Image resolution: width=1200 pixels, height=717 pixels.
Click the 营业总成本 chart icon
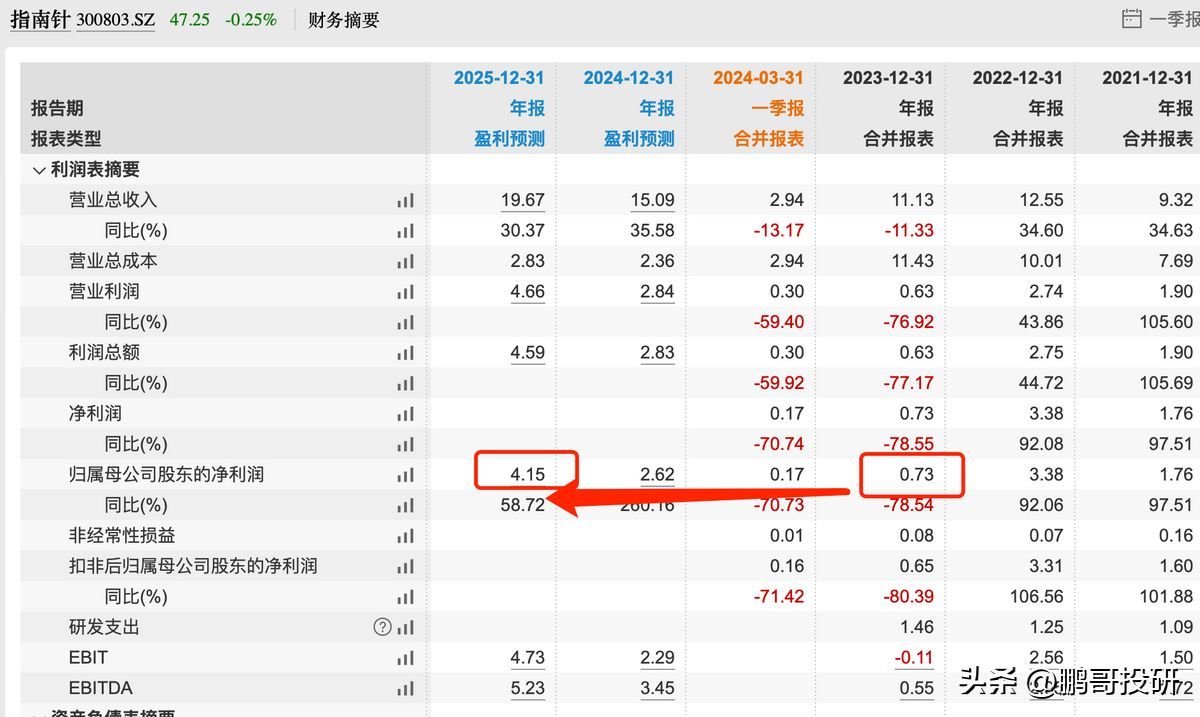[x=405, y=260]
